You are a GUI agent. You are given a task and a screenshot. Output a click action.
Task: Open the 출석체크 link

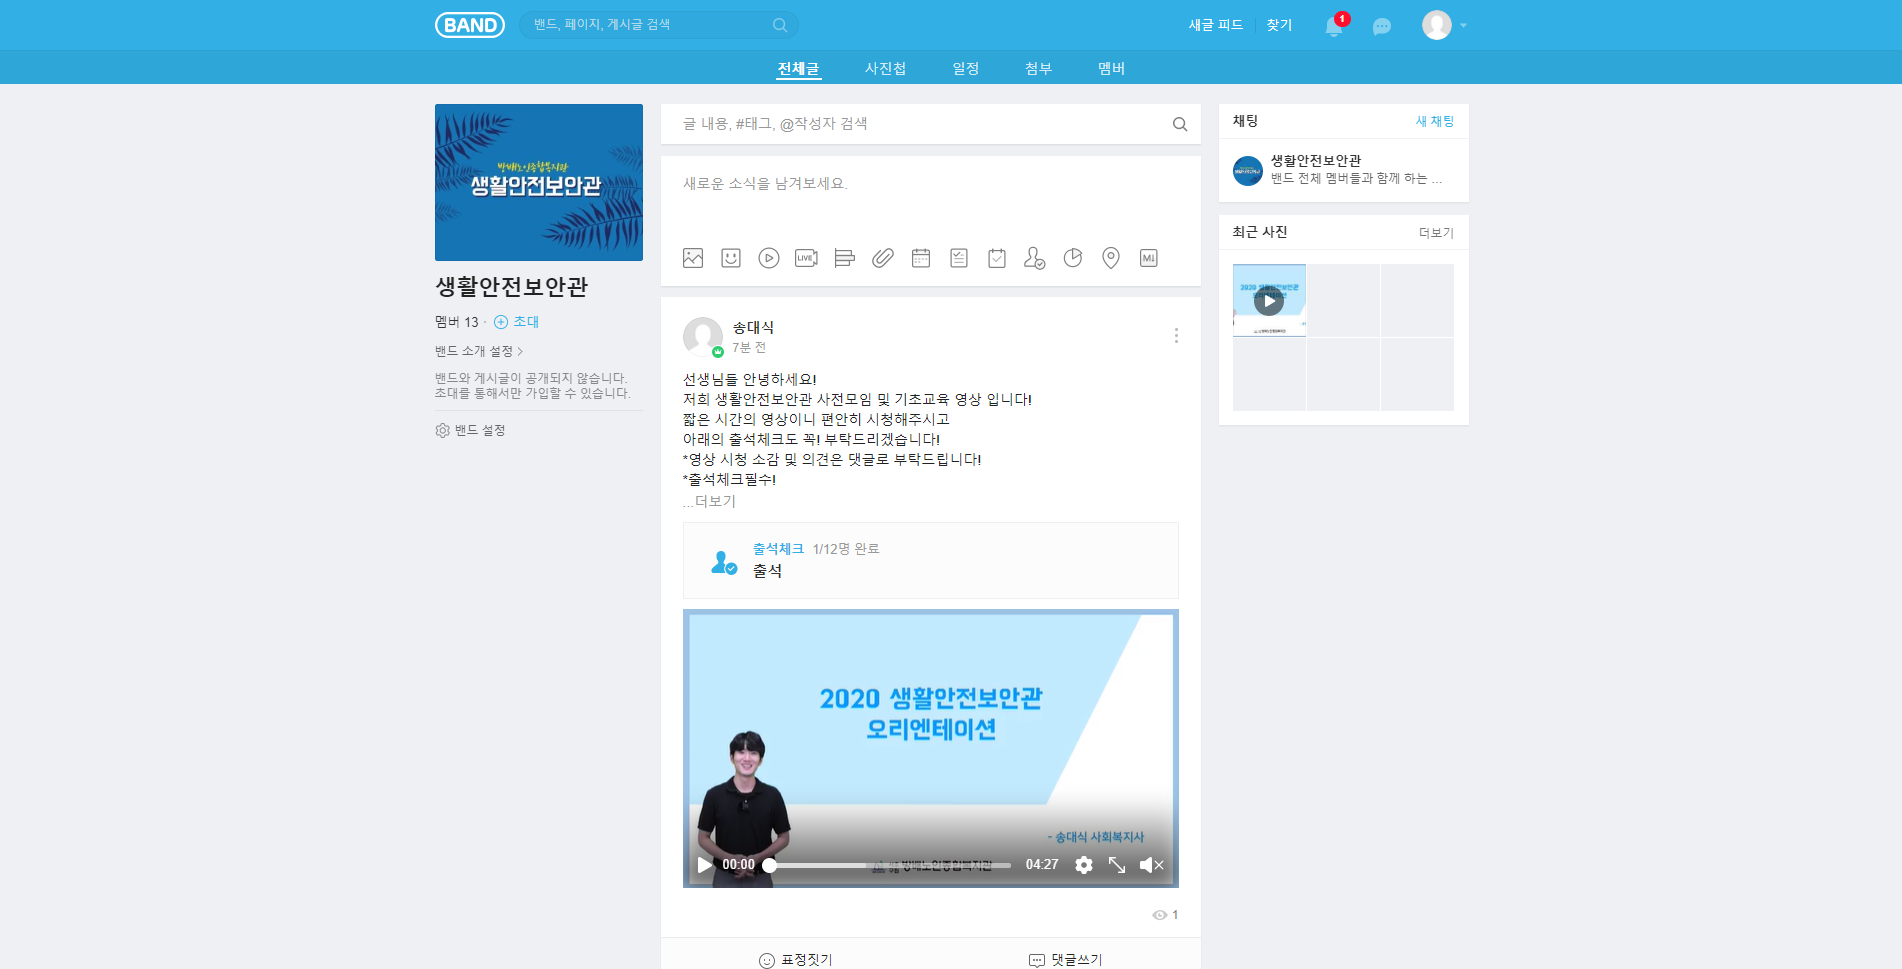(778, 549)
